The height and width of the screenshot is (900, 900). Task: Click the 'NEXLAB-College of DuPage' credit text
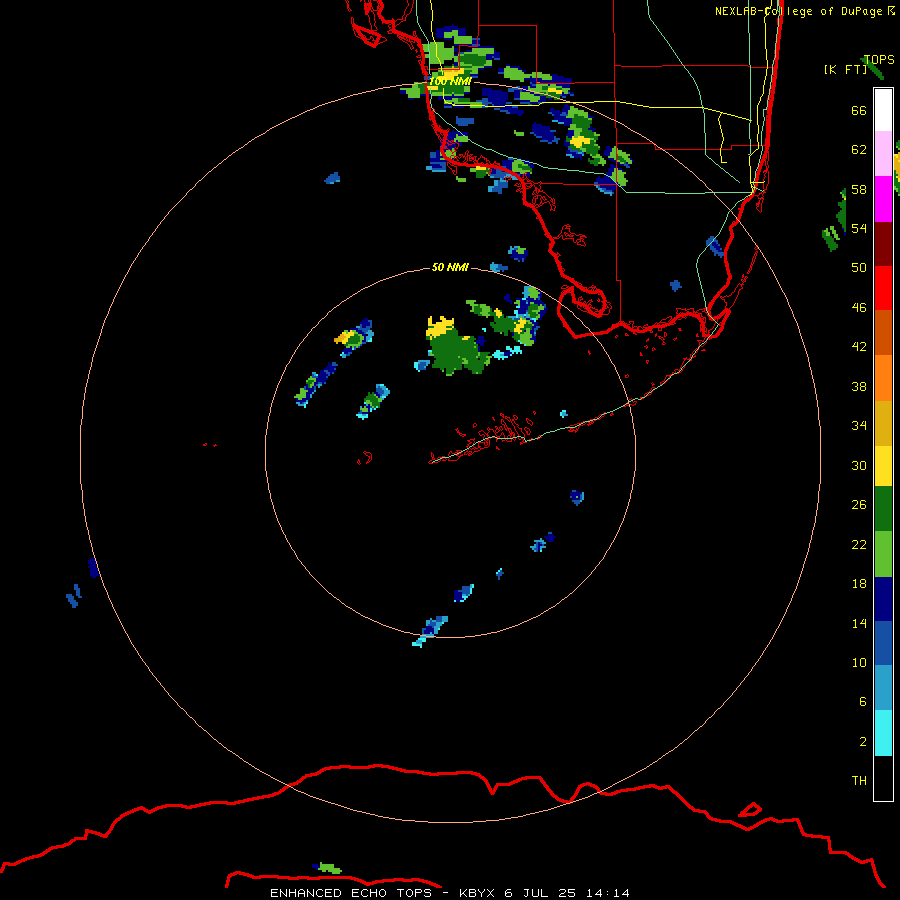(x=798, y=11)
